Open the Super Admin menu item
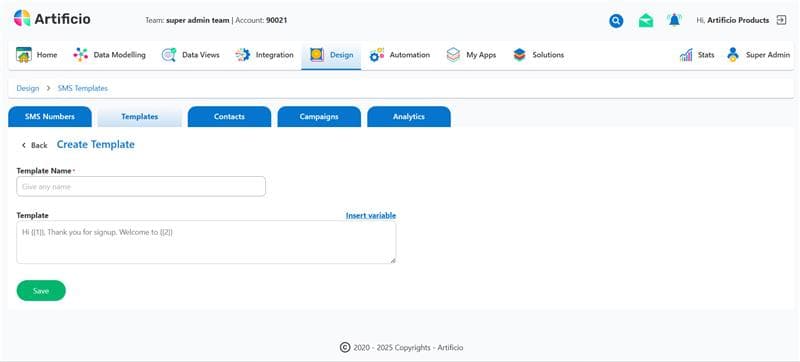Screen dimensions: 800x362 point(768,55)
